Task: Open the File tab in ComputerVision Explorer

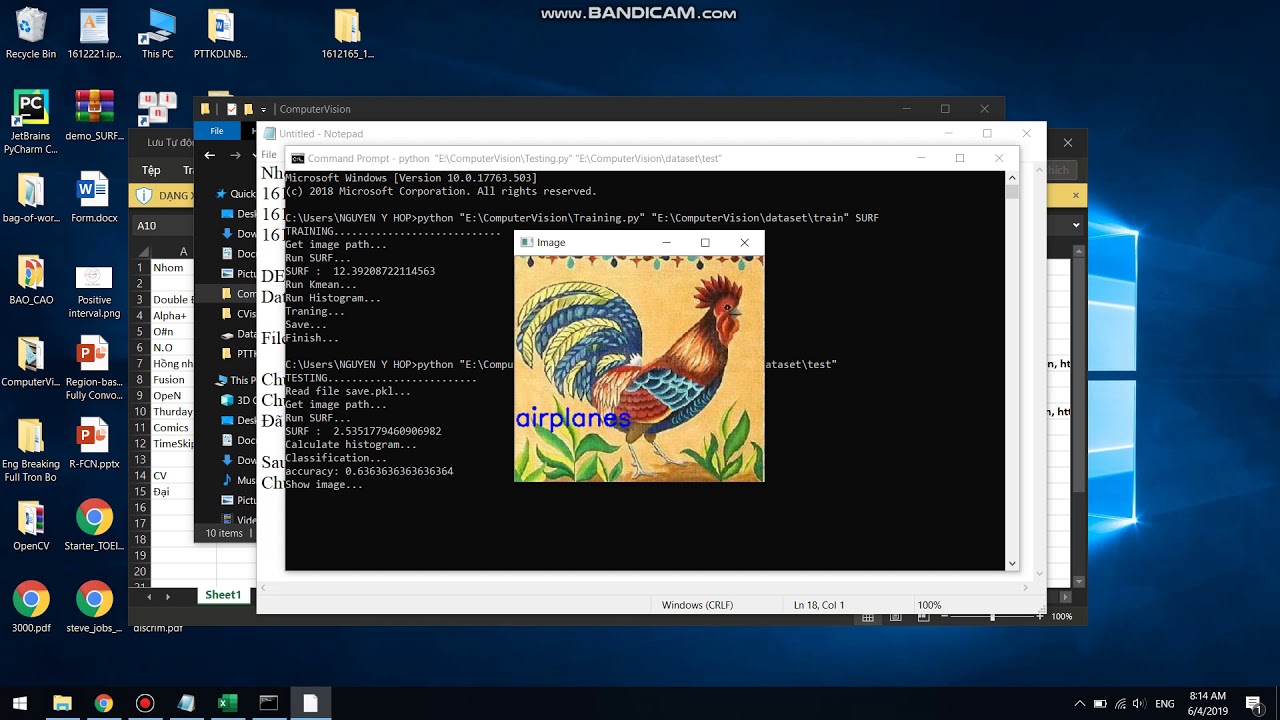Action: 216,131
